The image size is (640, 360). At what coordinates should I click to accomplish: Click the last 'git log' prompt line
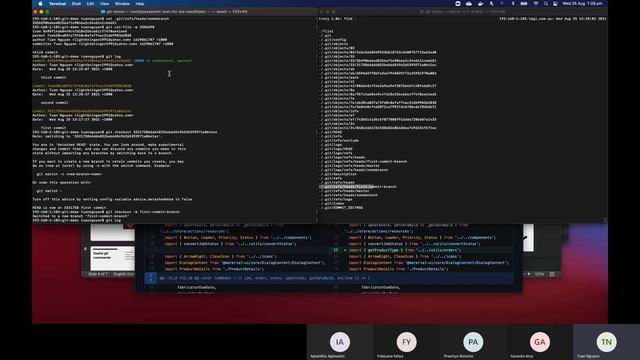pyautogui.click(x=77, y=220)
